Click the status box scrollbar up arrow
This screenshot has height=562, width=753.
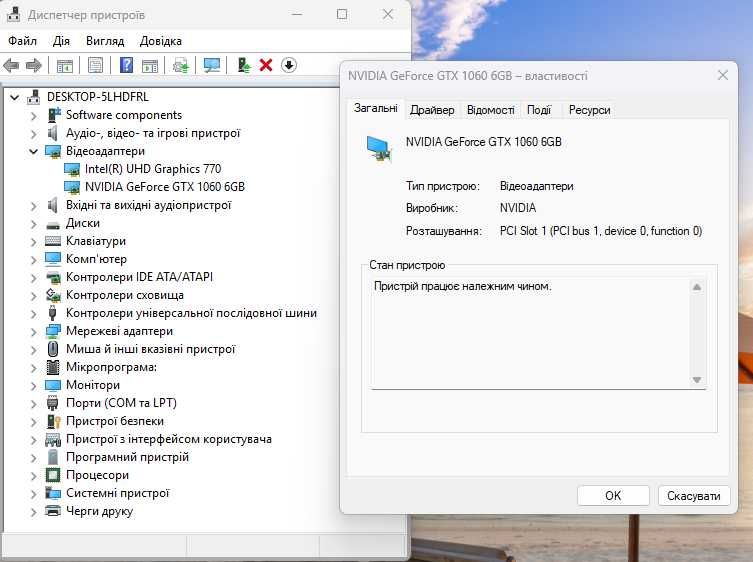point(697,288)
